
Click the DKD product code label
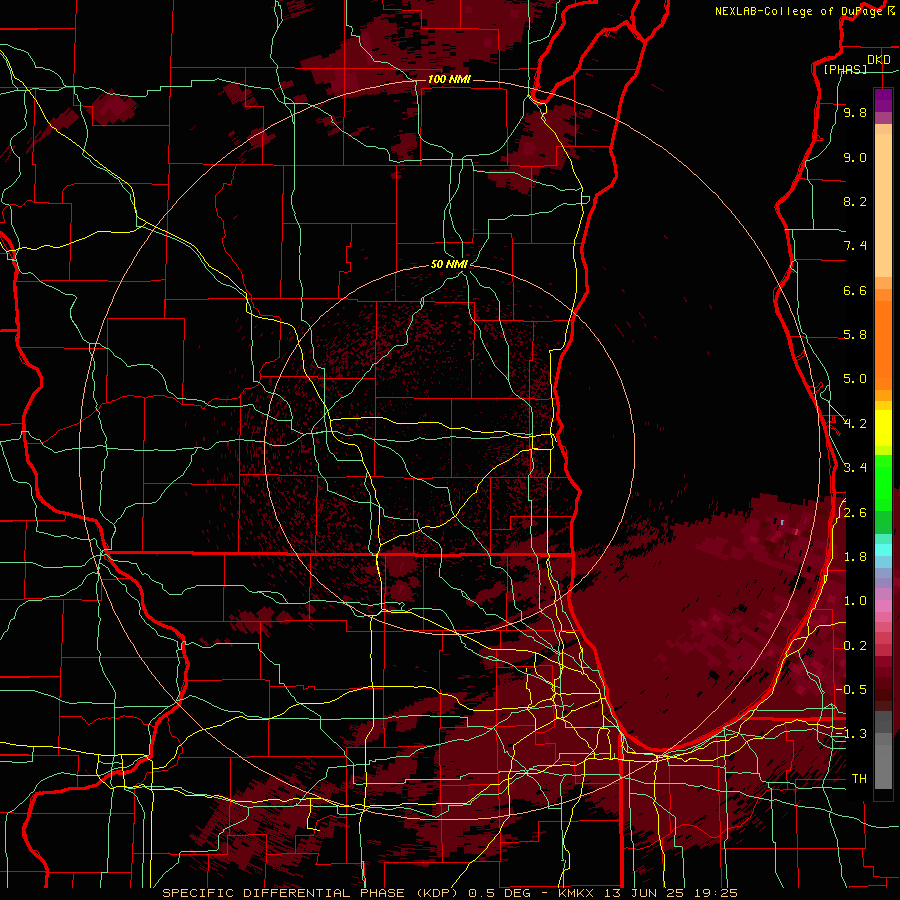879,60
